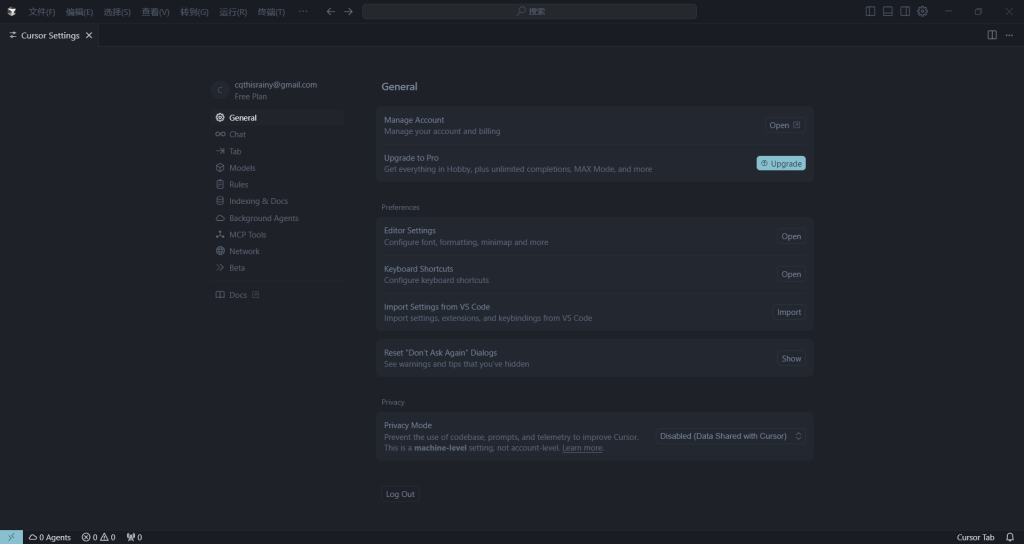Show hidden Don't Ask Again dialogs

point(791,359)
